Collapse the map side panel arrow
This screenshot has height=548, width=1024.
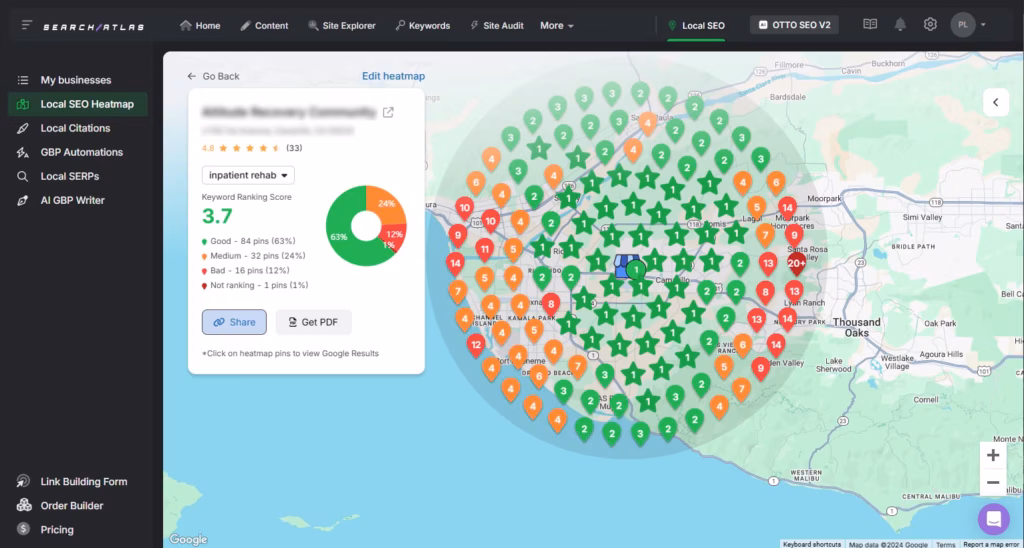pos(996,102)
